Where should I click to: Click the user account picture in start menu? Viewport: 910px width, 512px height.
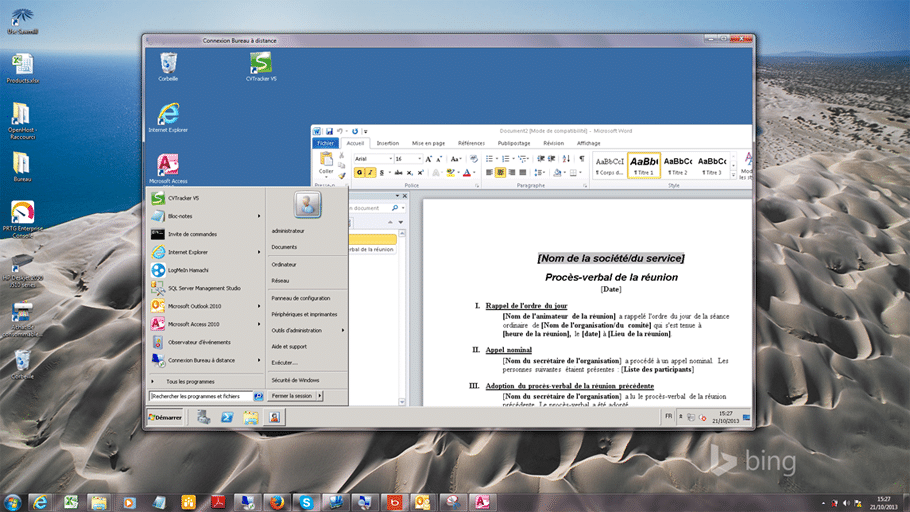307,204
